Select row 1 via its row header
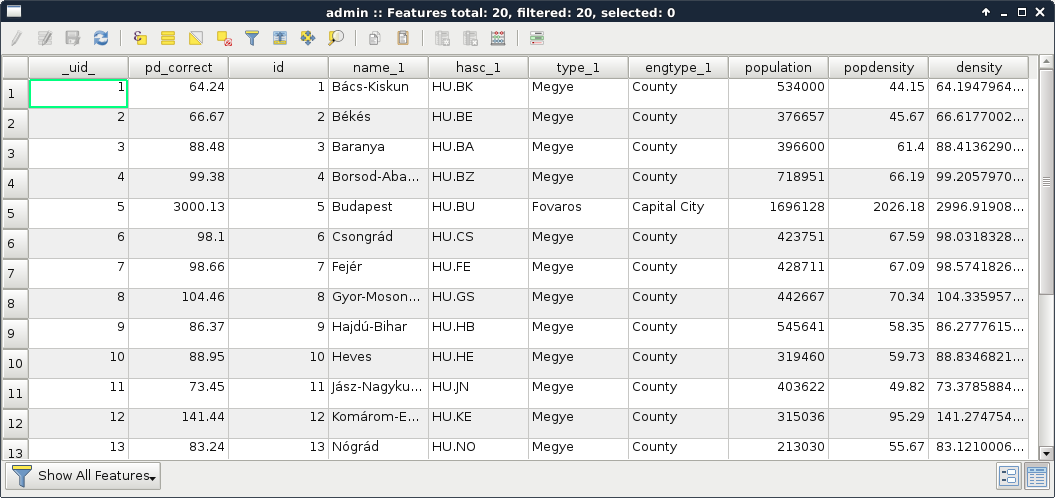 point(15,94)
